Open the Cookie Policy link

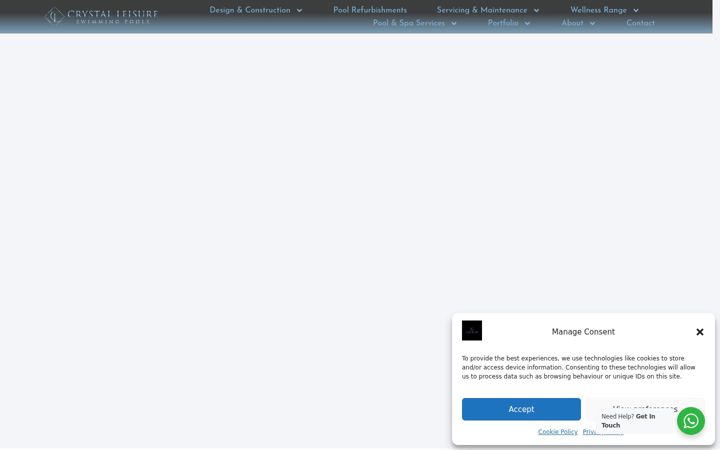[557, 432]
